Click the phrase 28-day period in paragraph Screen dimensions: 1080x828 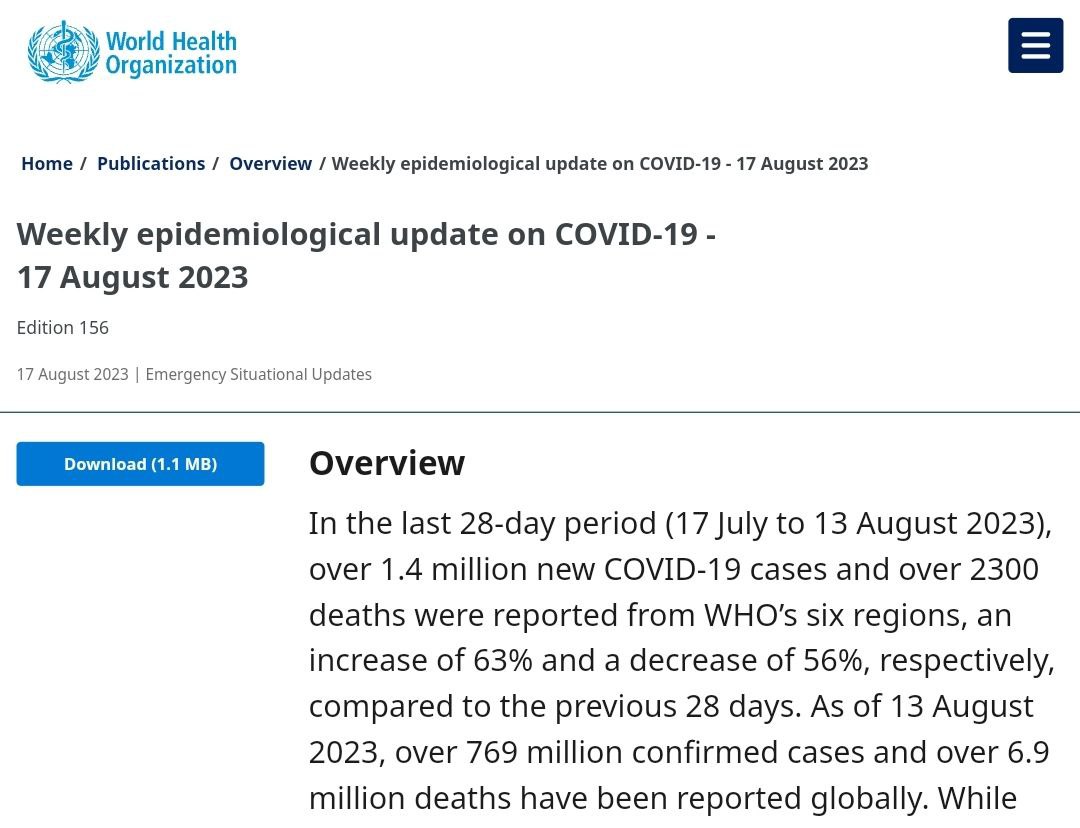[558, 524]
